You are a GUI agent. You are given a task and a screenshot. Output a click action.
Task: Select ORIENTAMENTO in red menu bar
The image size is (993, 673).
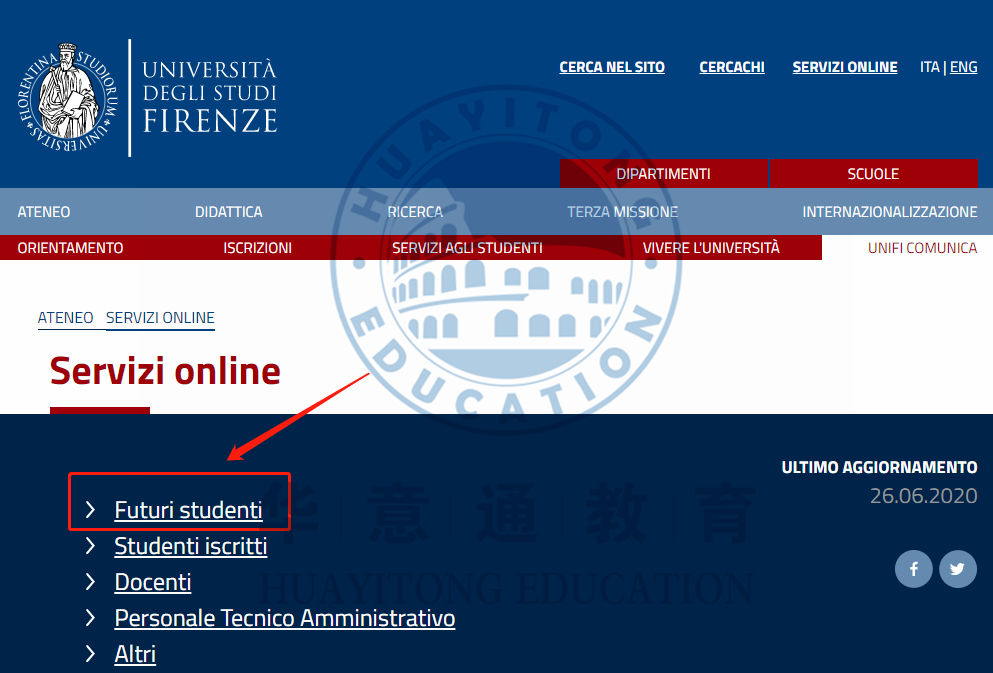tap(70, 248)
